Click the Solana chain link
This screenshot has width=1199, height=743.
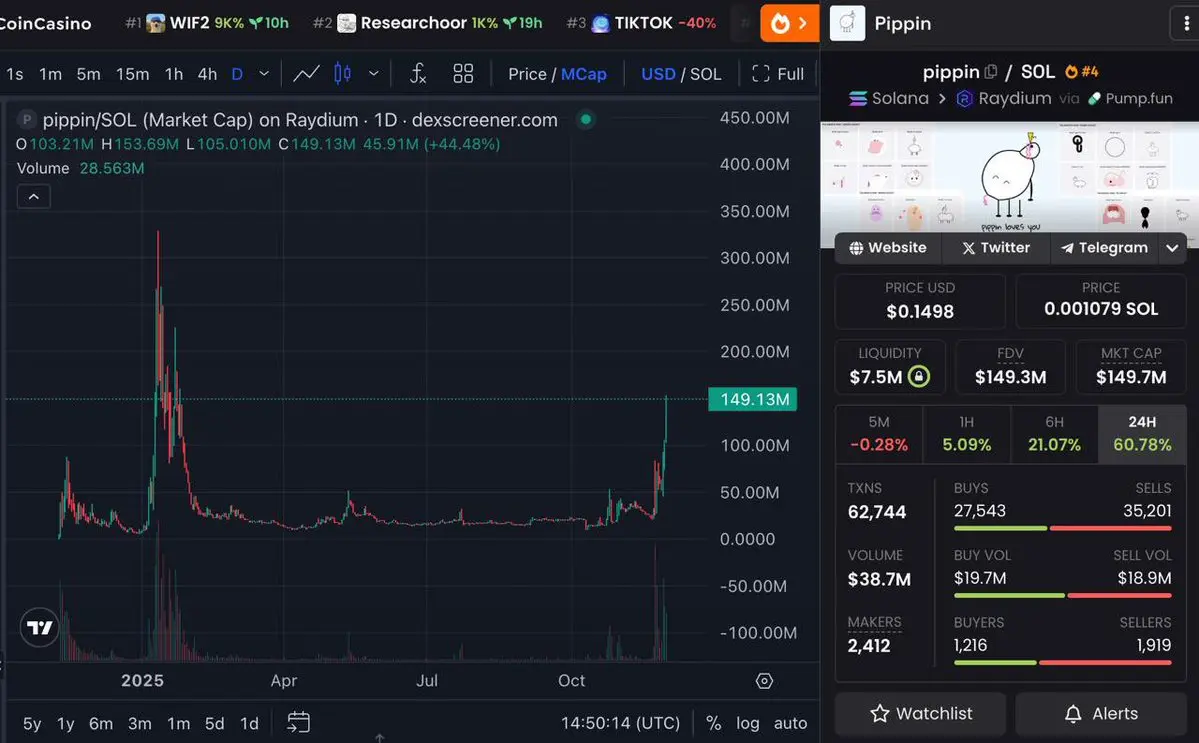click(889, 99)
